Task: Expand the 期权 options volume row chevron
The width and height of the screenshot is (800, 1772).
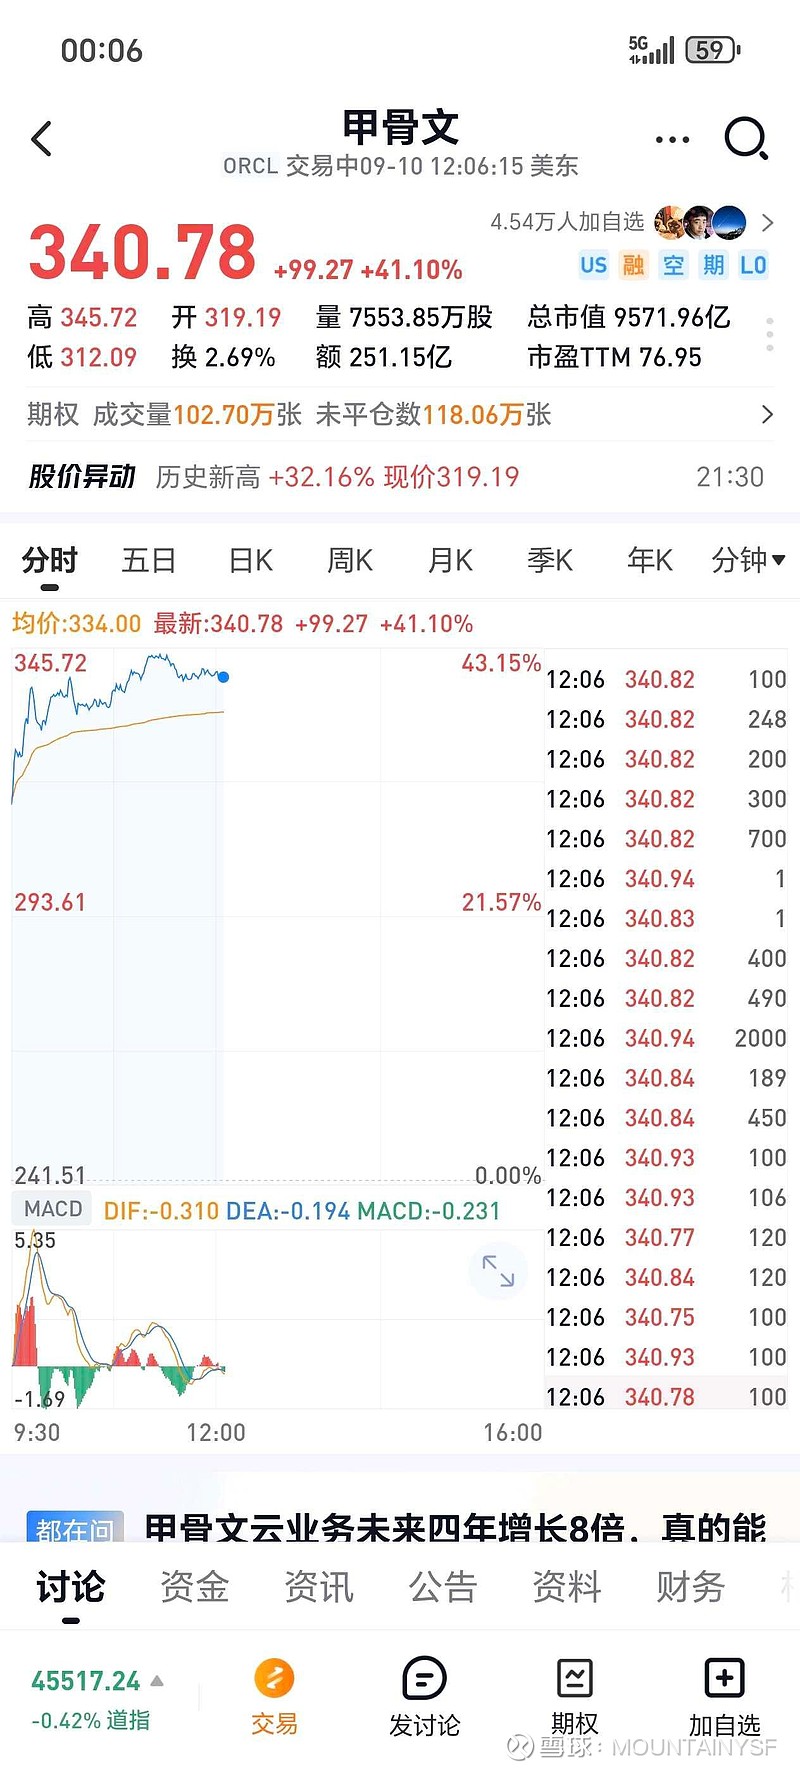Action: point(767,414)
